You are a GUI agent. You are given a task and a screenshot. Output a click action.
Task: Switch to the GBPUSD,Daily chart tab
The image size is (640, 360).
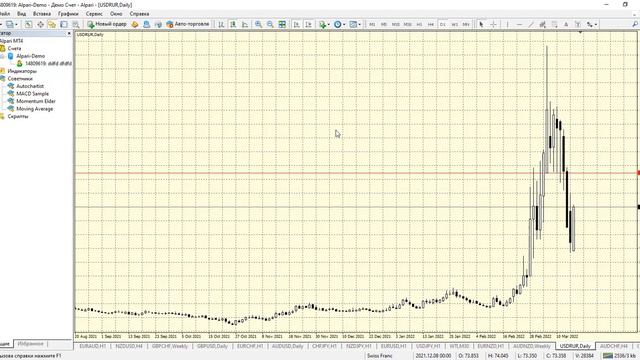point(212,346)
